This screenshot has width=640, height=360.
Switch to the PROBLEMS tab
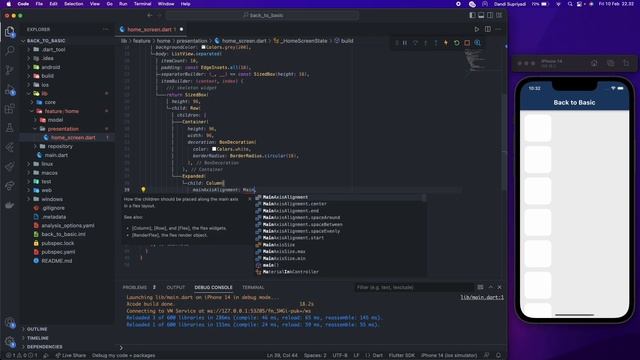click(x=135, y=287)
